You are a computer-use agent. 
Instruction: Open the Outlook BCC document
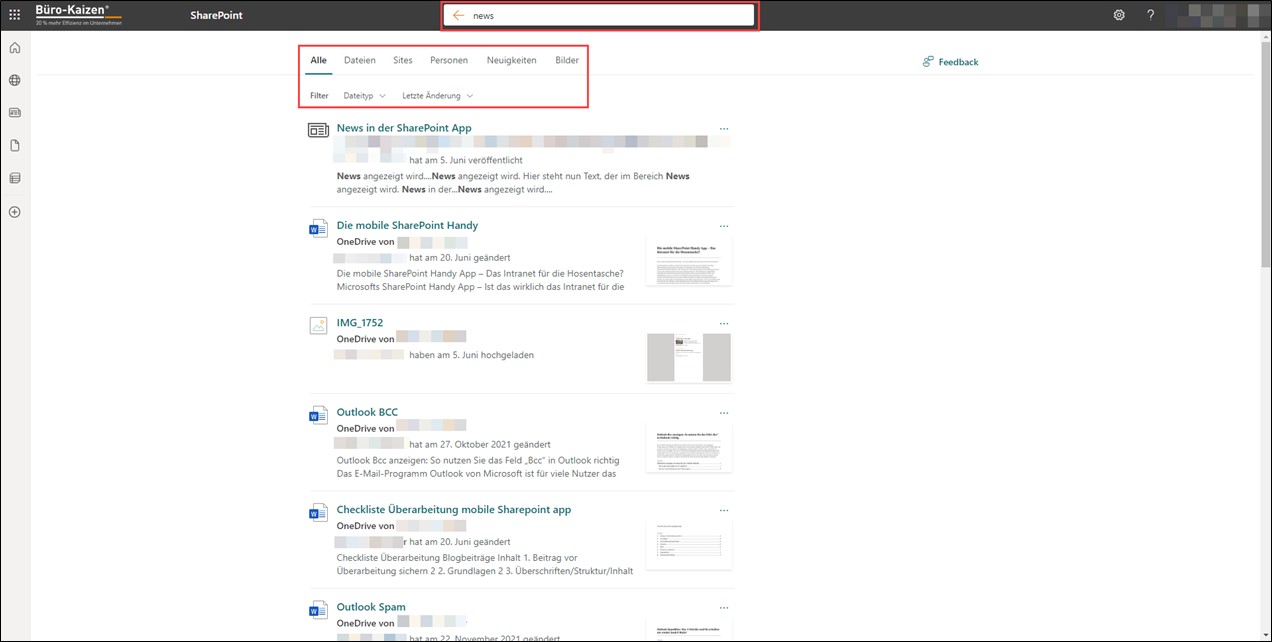coord(367,412)
